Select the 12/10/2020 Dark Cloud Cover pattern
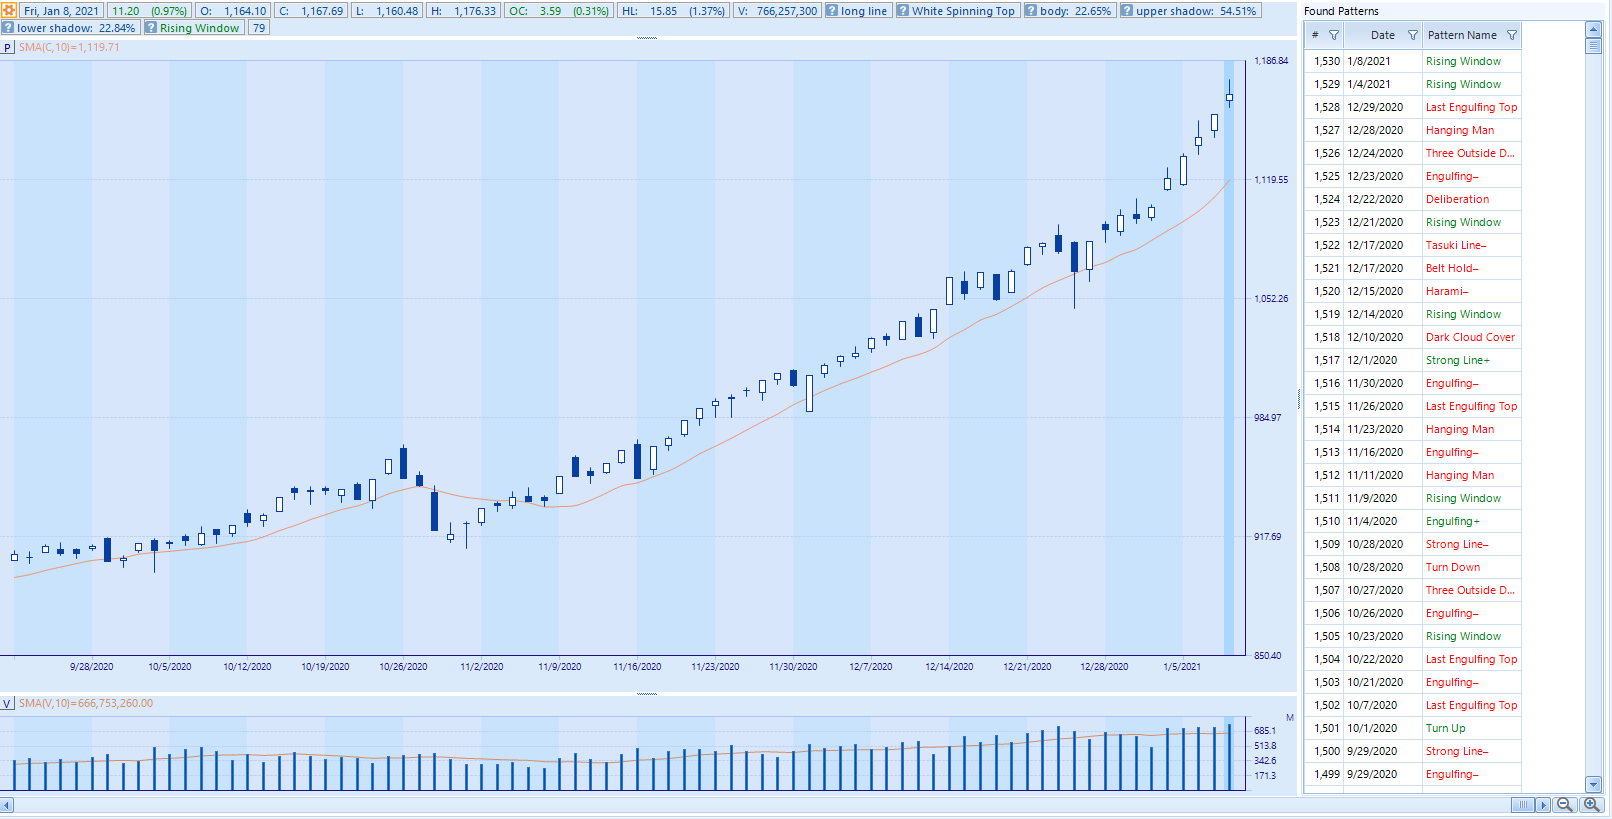The height and width of the screenshot is (819, 1612). 1469,337
